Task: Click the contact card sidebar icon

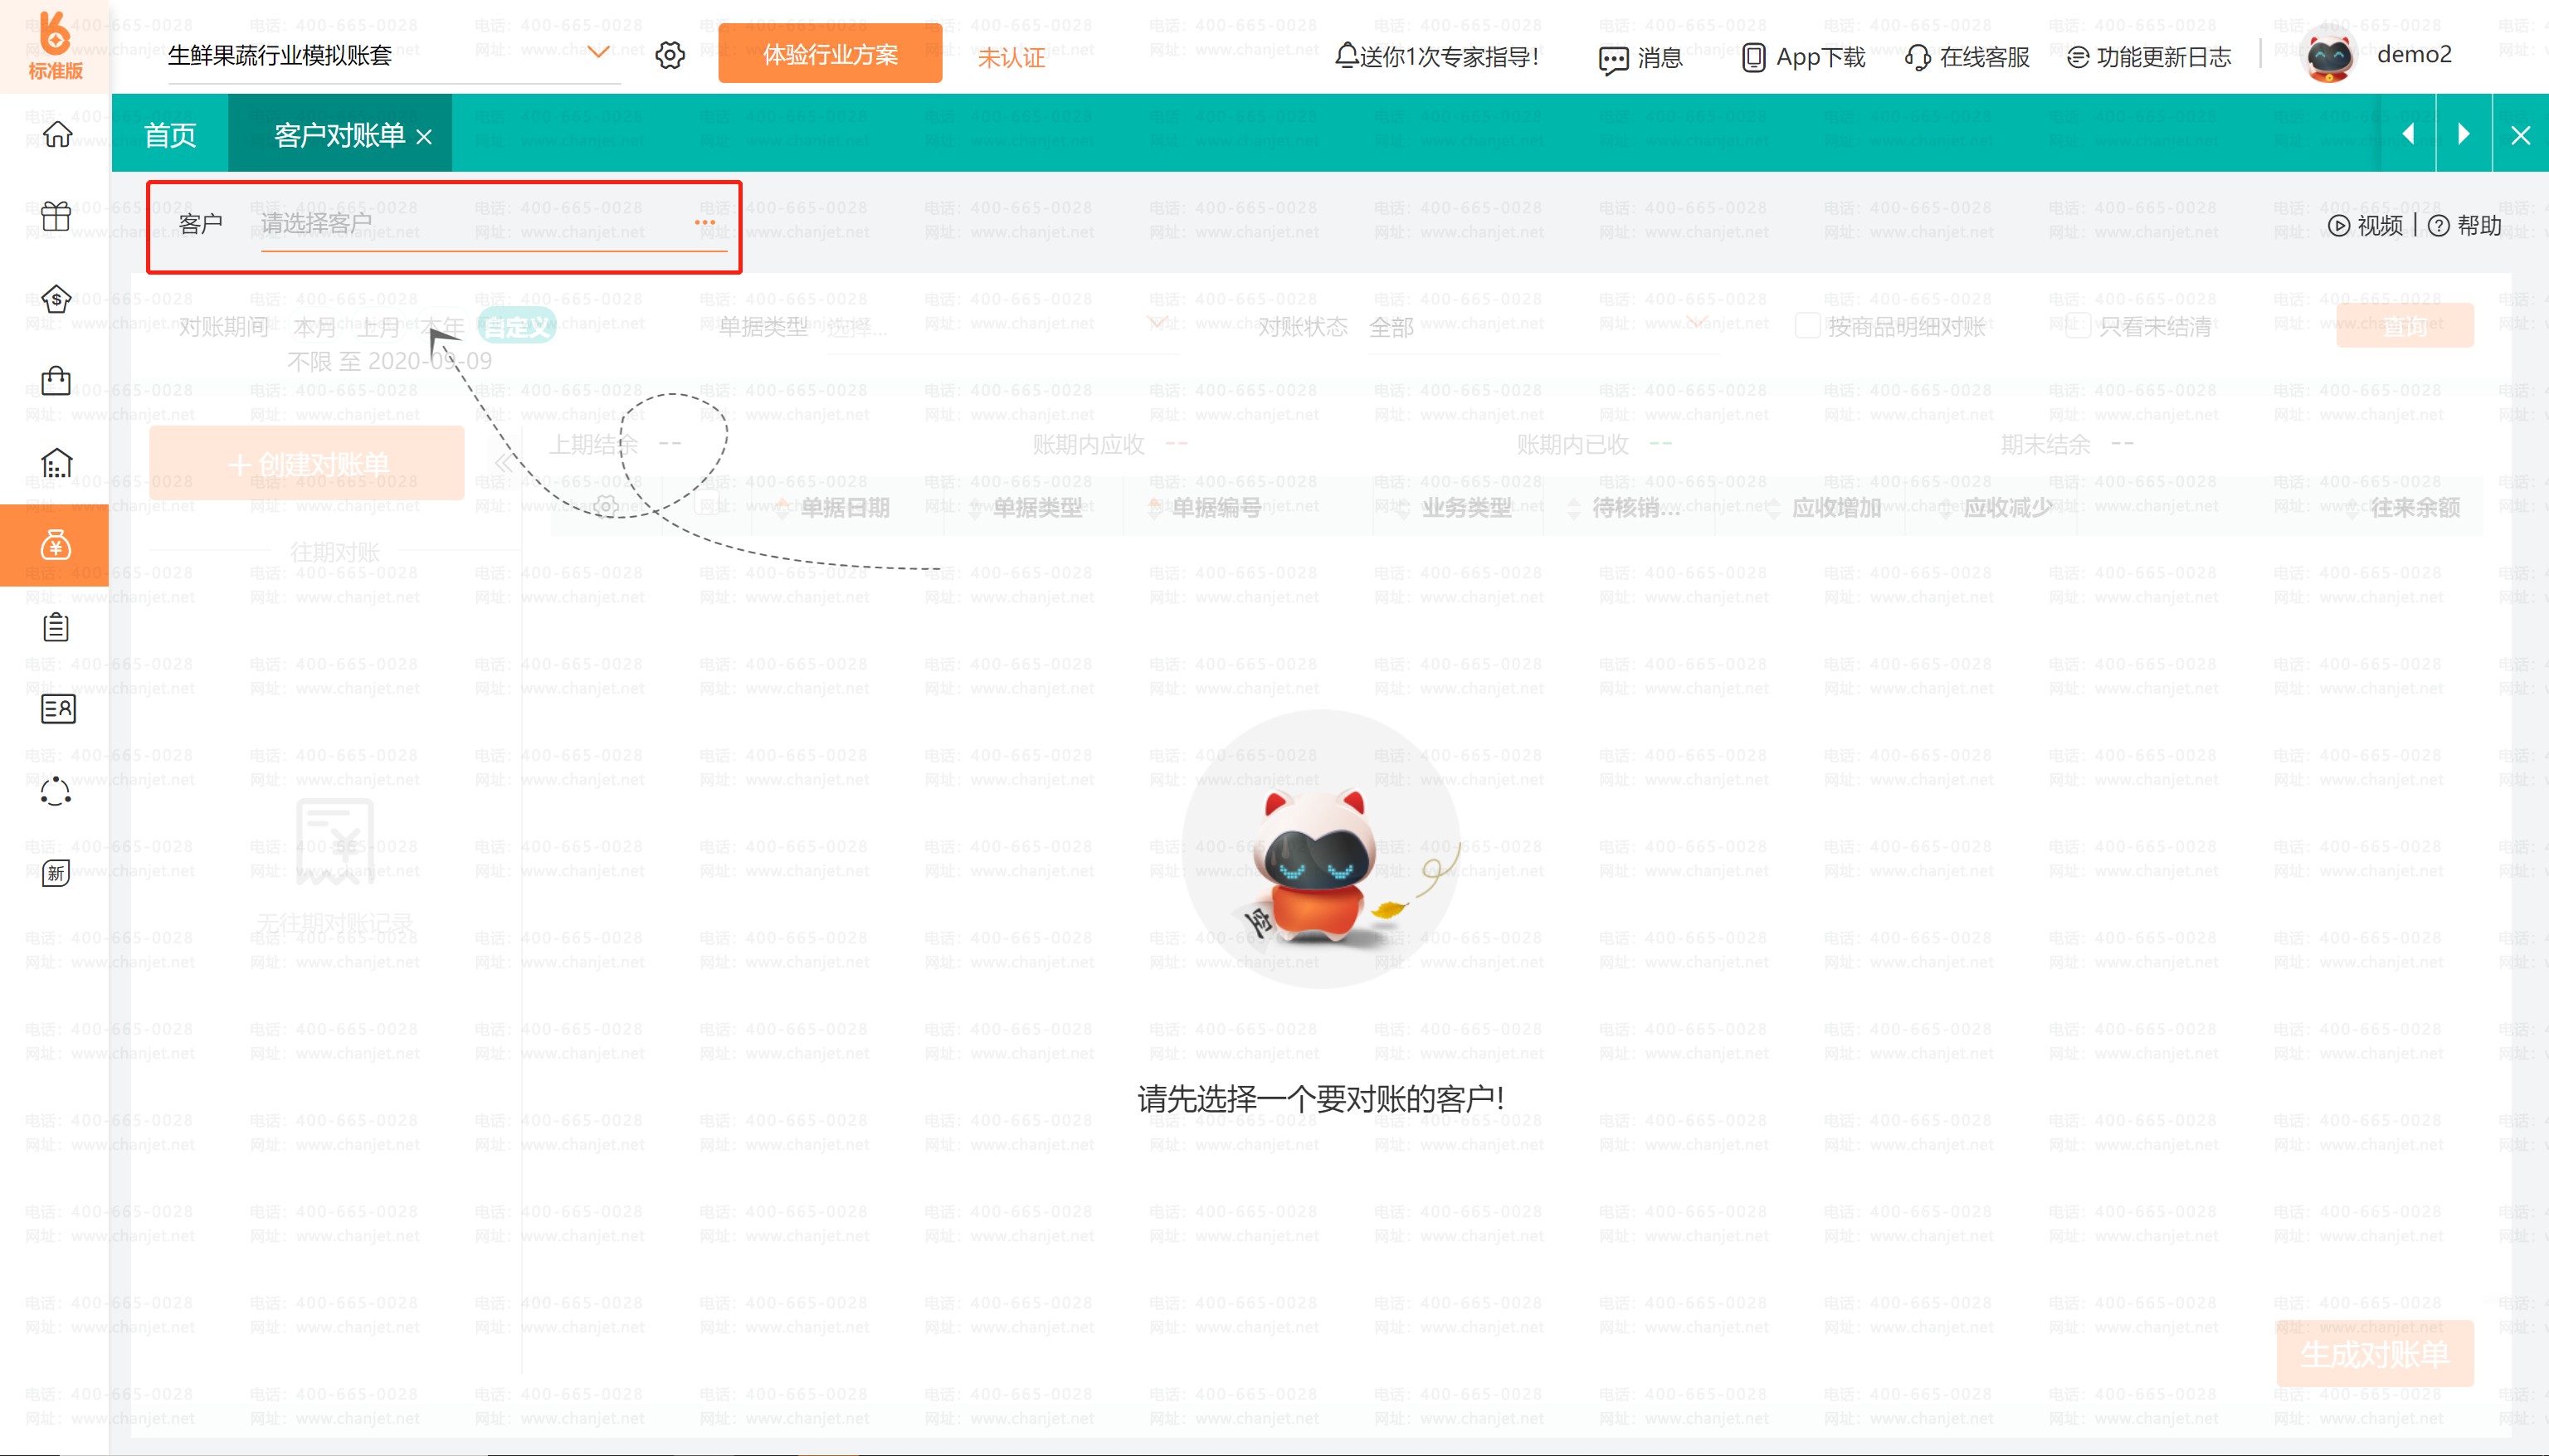Action: point(57,709)
